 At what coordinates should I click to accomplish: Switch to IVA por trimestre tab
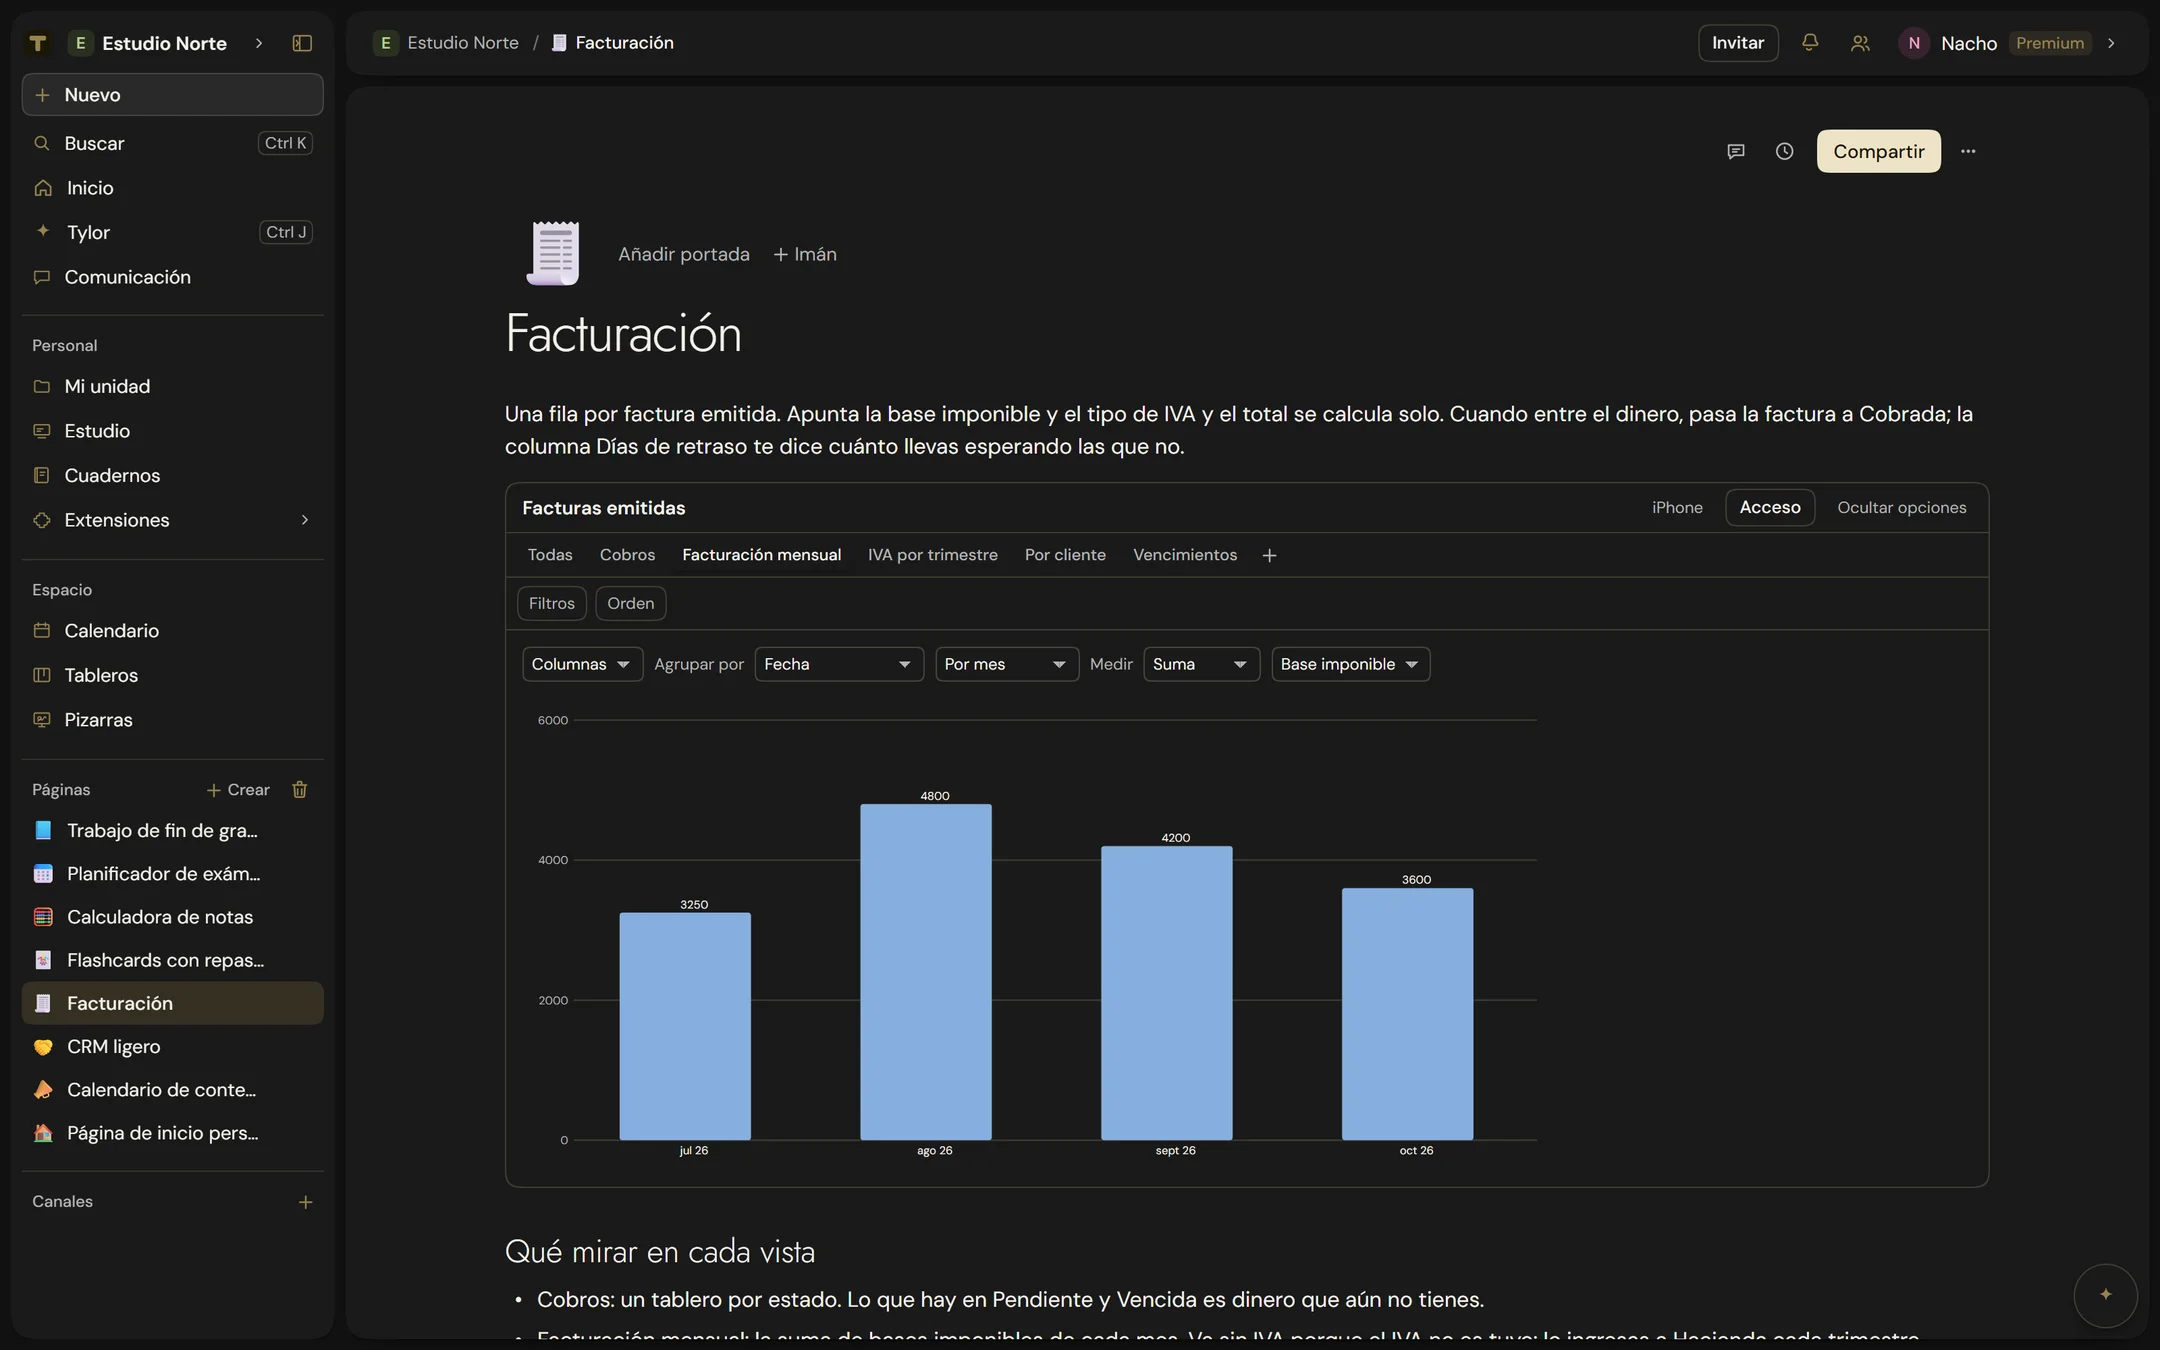pos(932,555)
